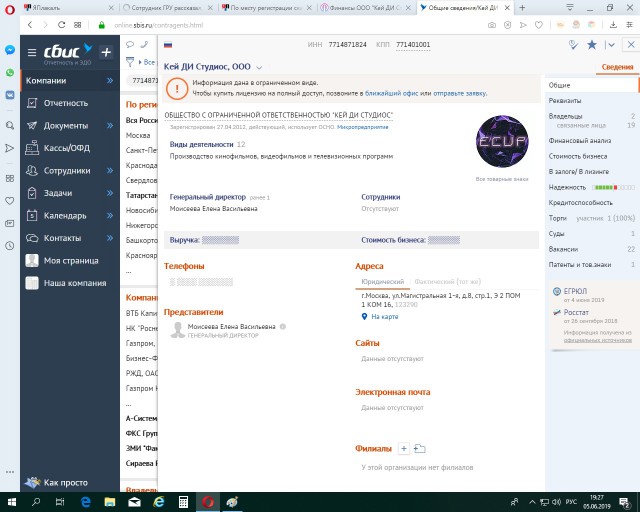640x512 pixels.
Task: Close the company card panel
Action: [x=631, y=45]
